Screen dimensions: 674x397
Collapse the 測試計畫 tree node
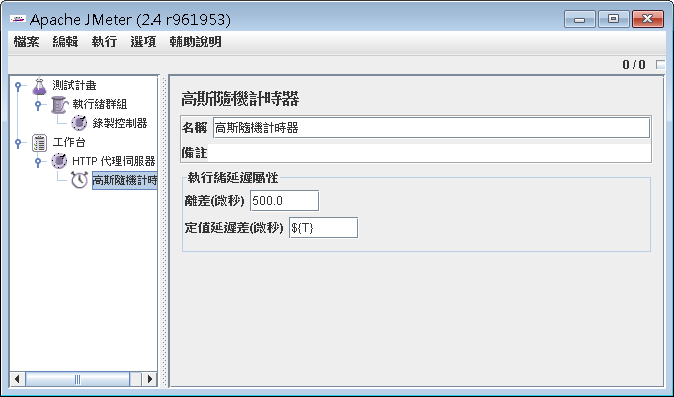pyautogui.click(x=18, y=86)
